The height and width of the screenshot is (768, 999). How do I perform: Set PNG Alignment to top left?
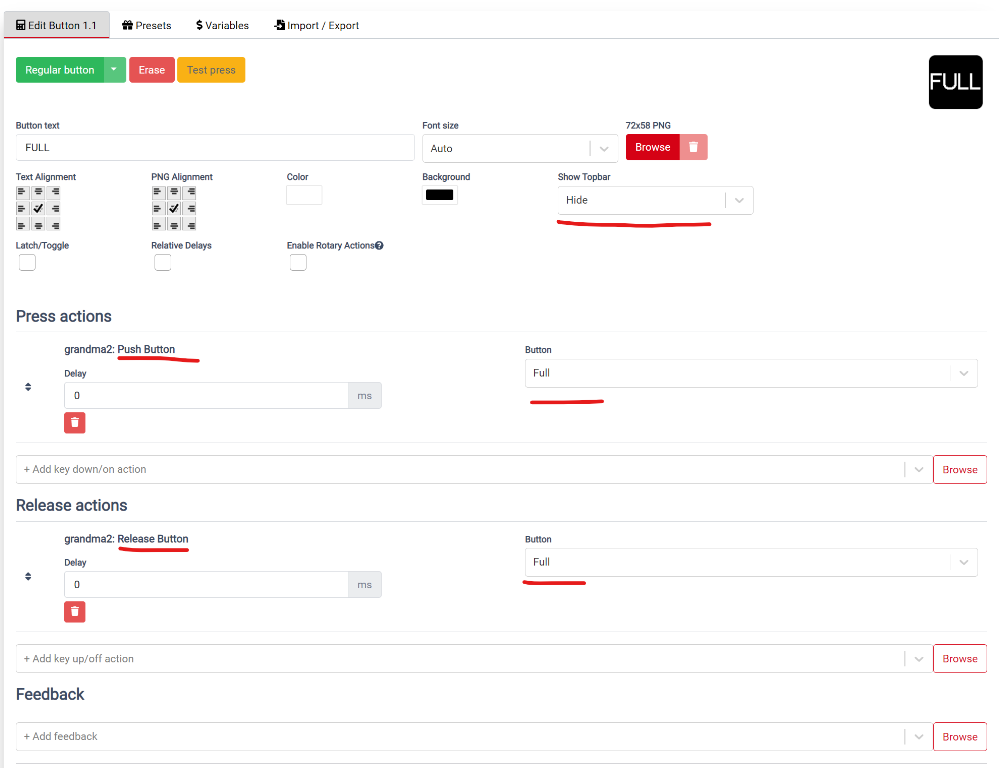coord(159,192)
